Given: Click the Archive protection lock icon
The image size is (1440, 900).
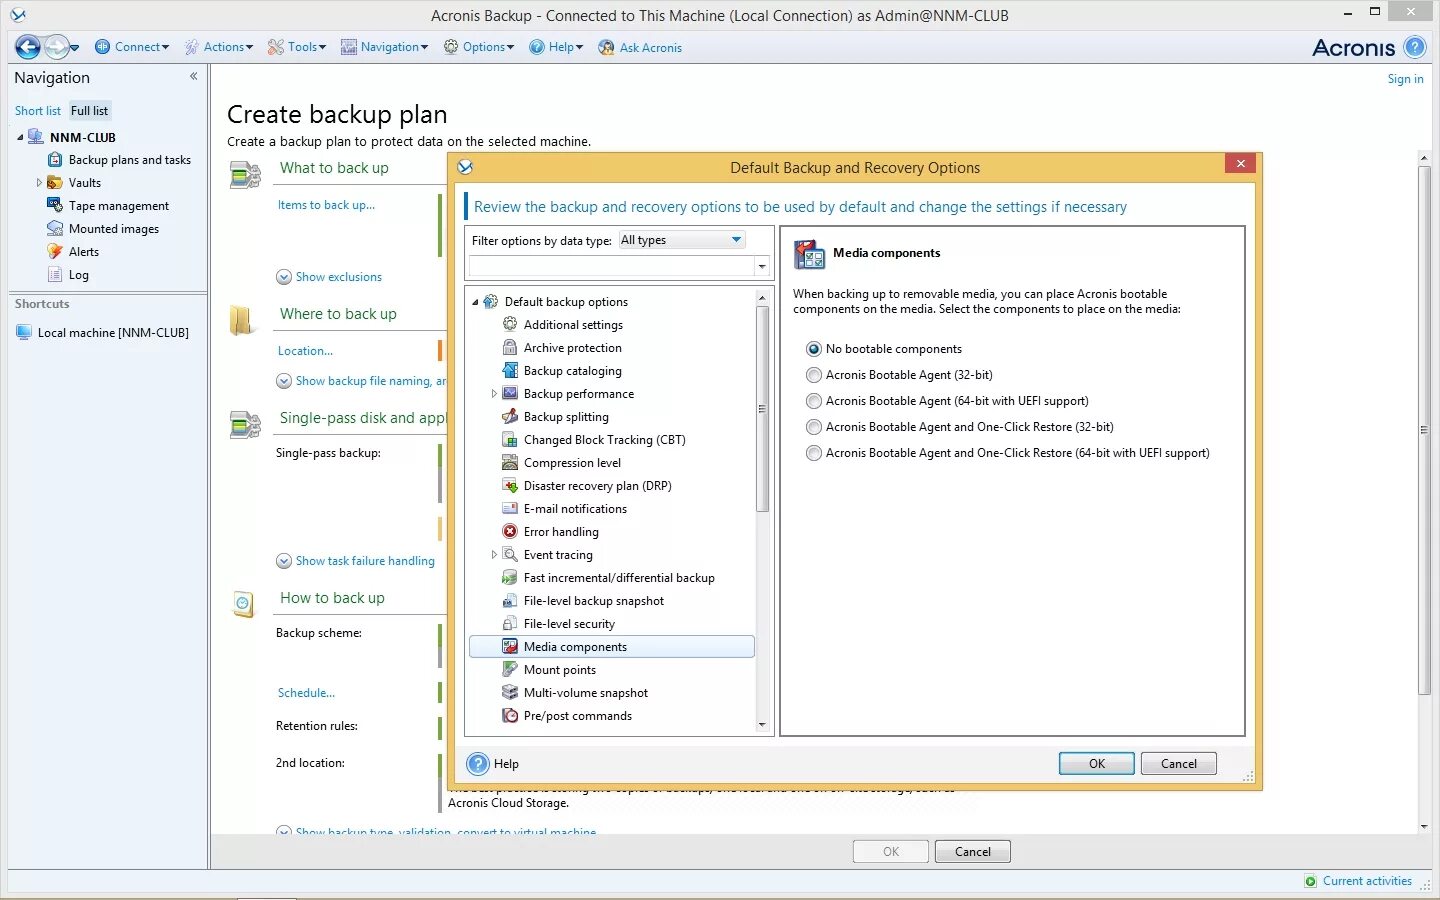Looking at the screenshot, I should pos(510,348).
